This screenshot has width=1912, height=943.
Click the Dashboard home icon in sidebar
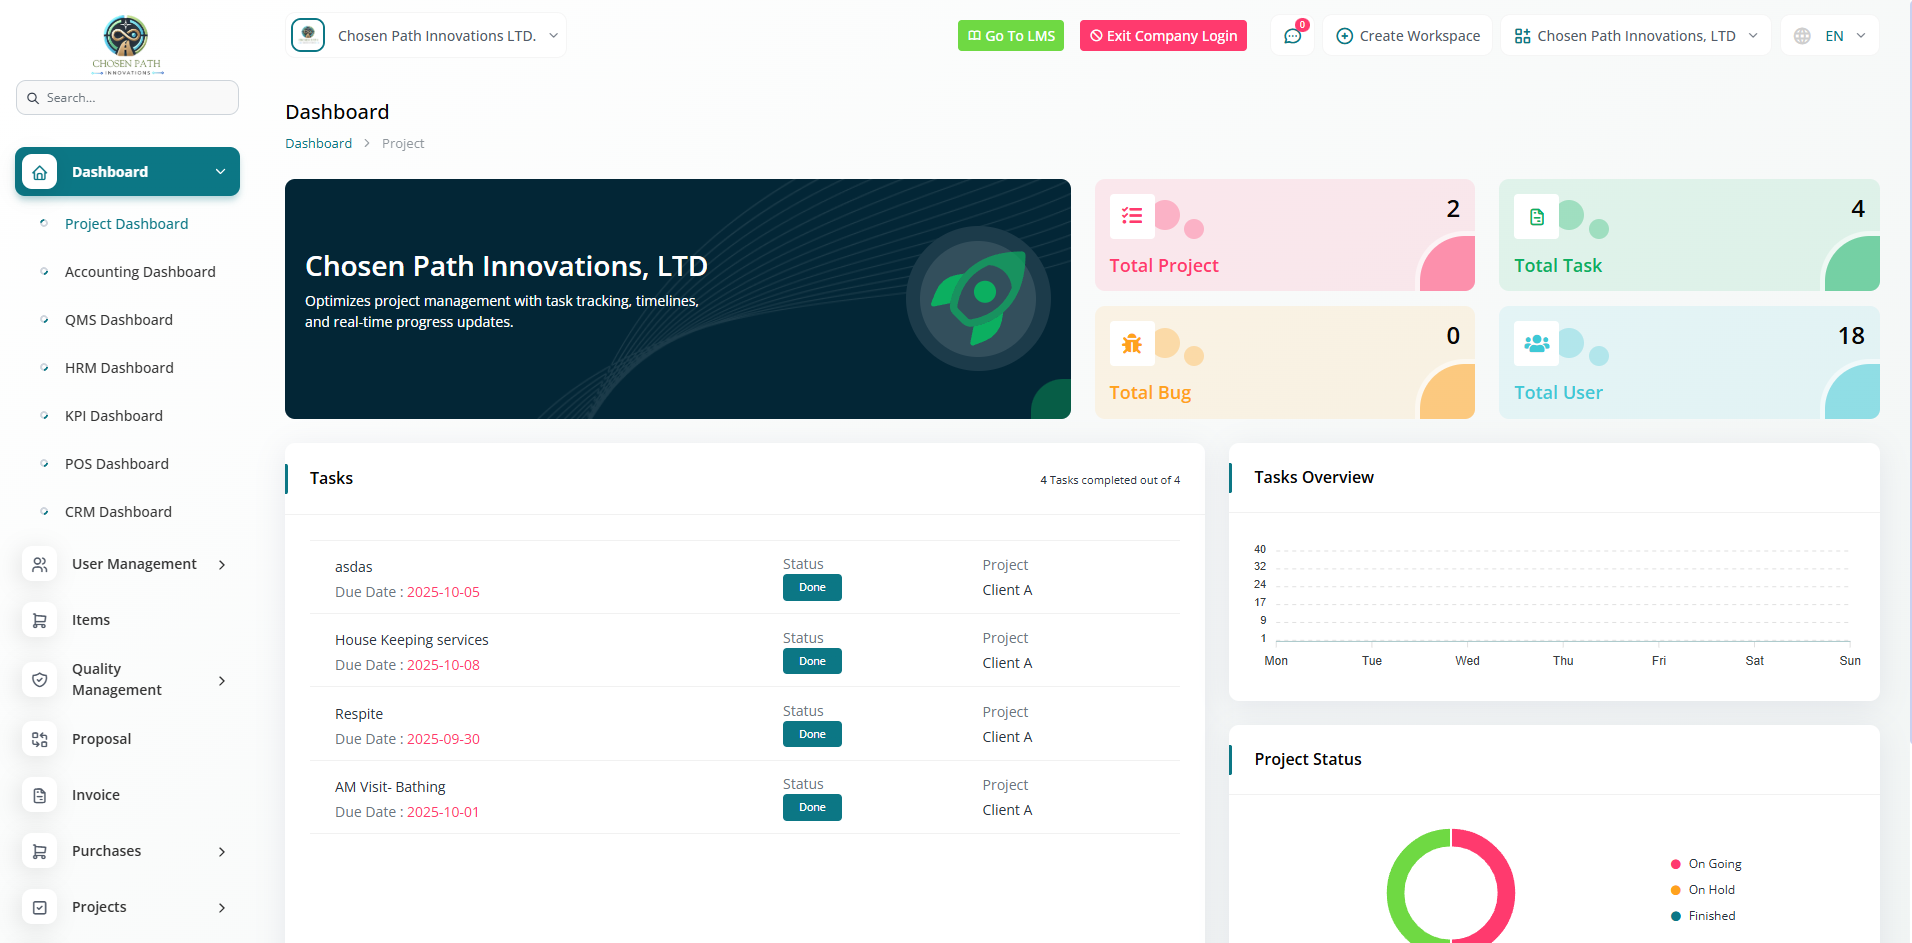click(x=39, y=172)
